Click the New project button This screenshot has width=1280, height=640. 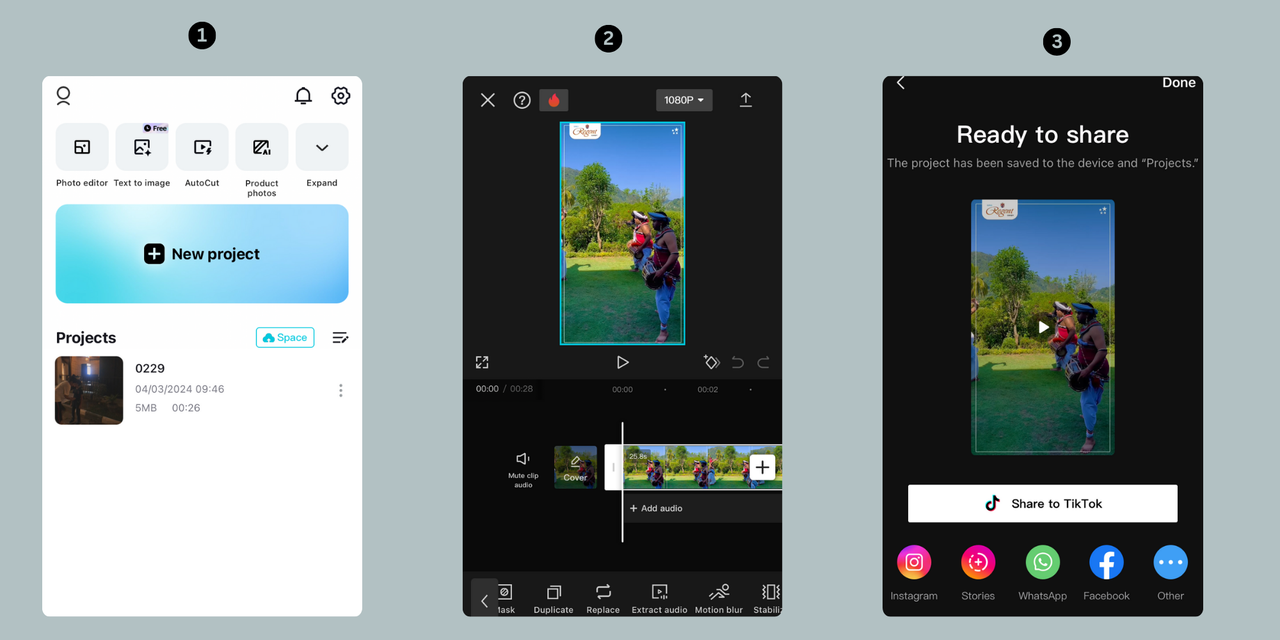[x=202, y=254]
